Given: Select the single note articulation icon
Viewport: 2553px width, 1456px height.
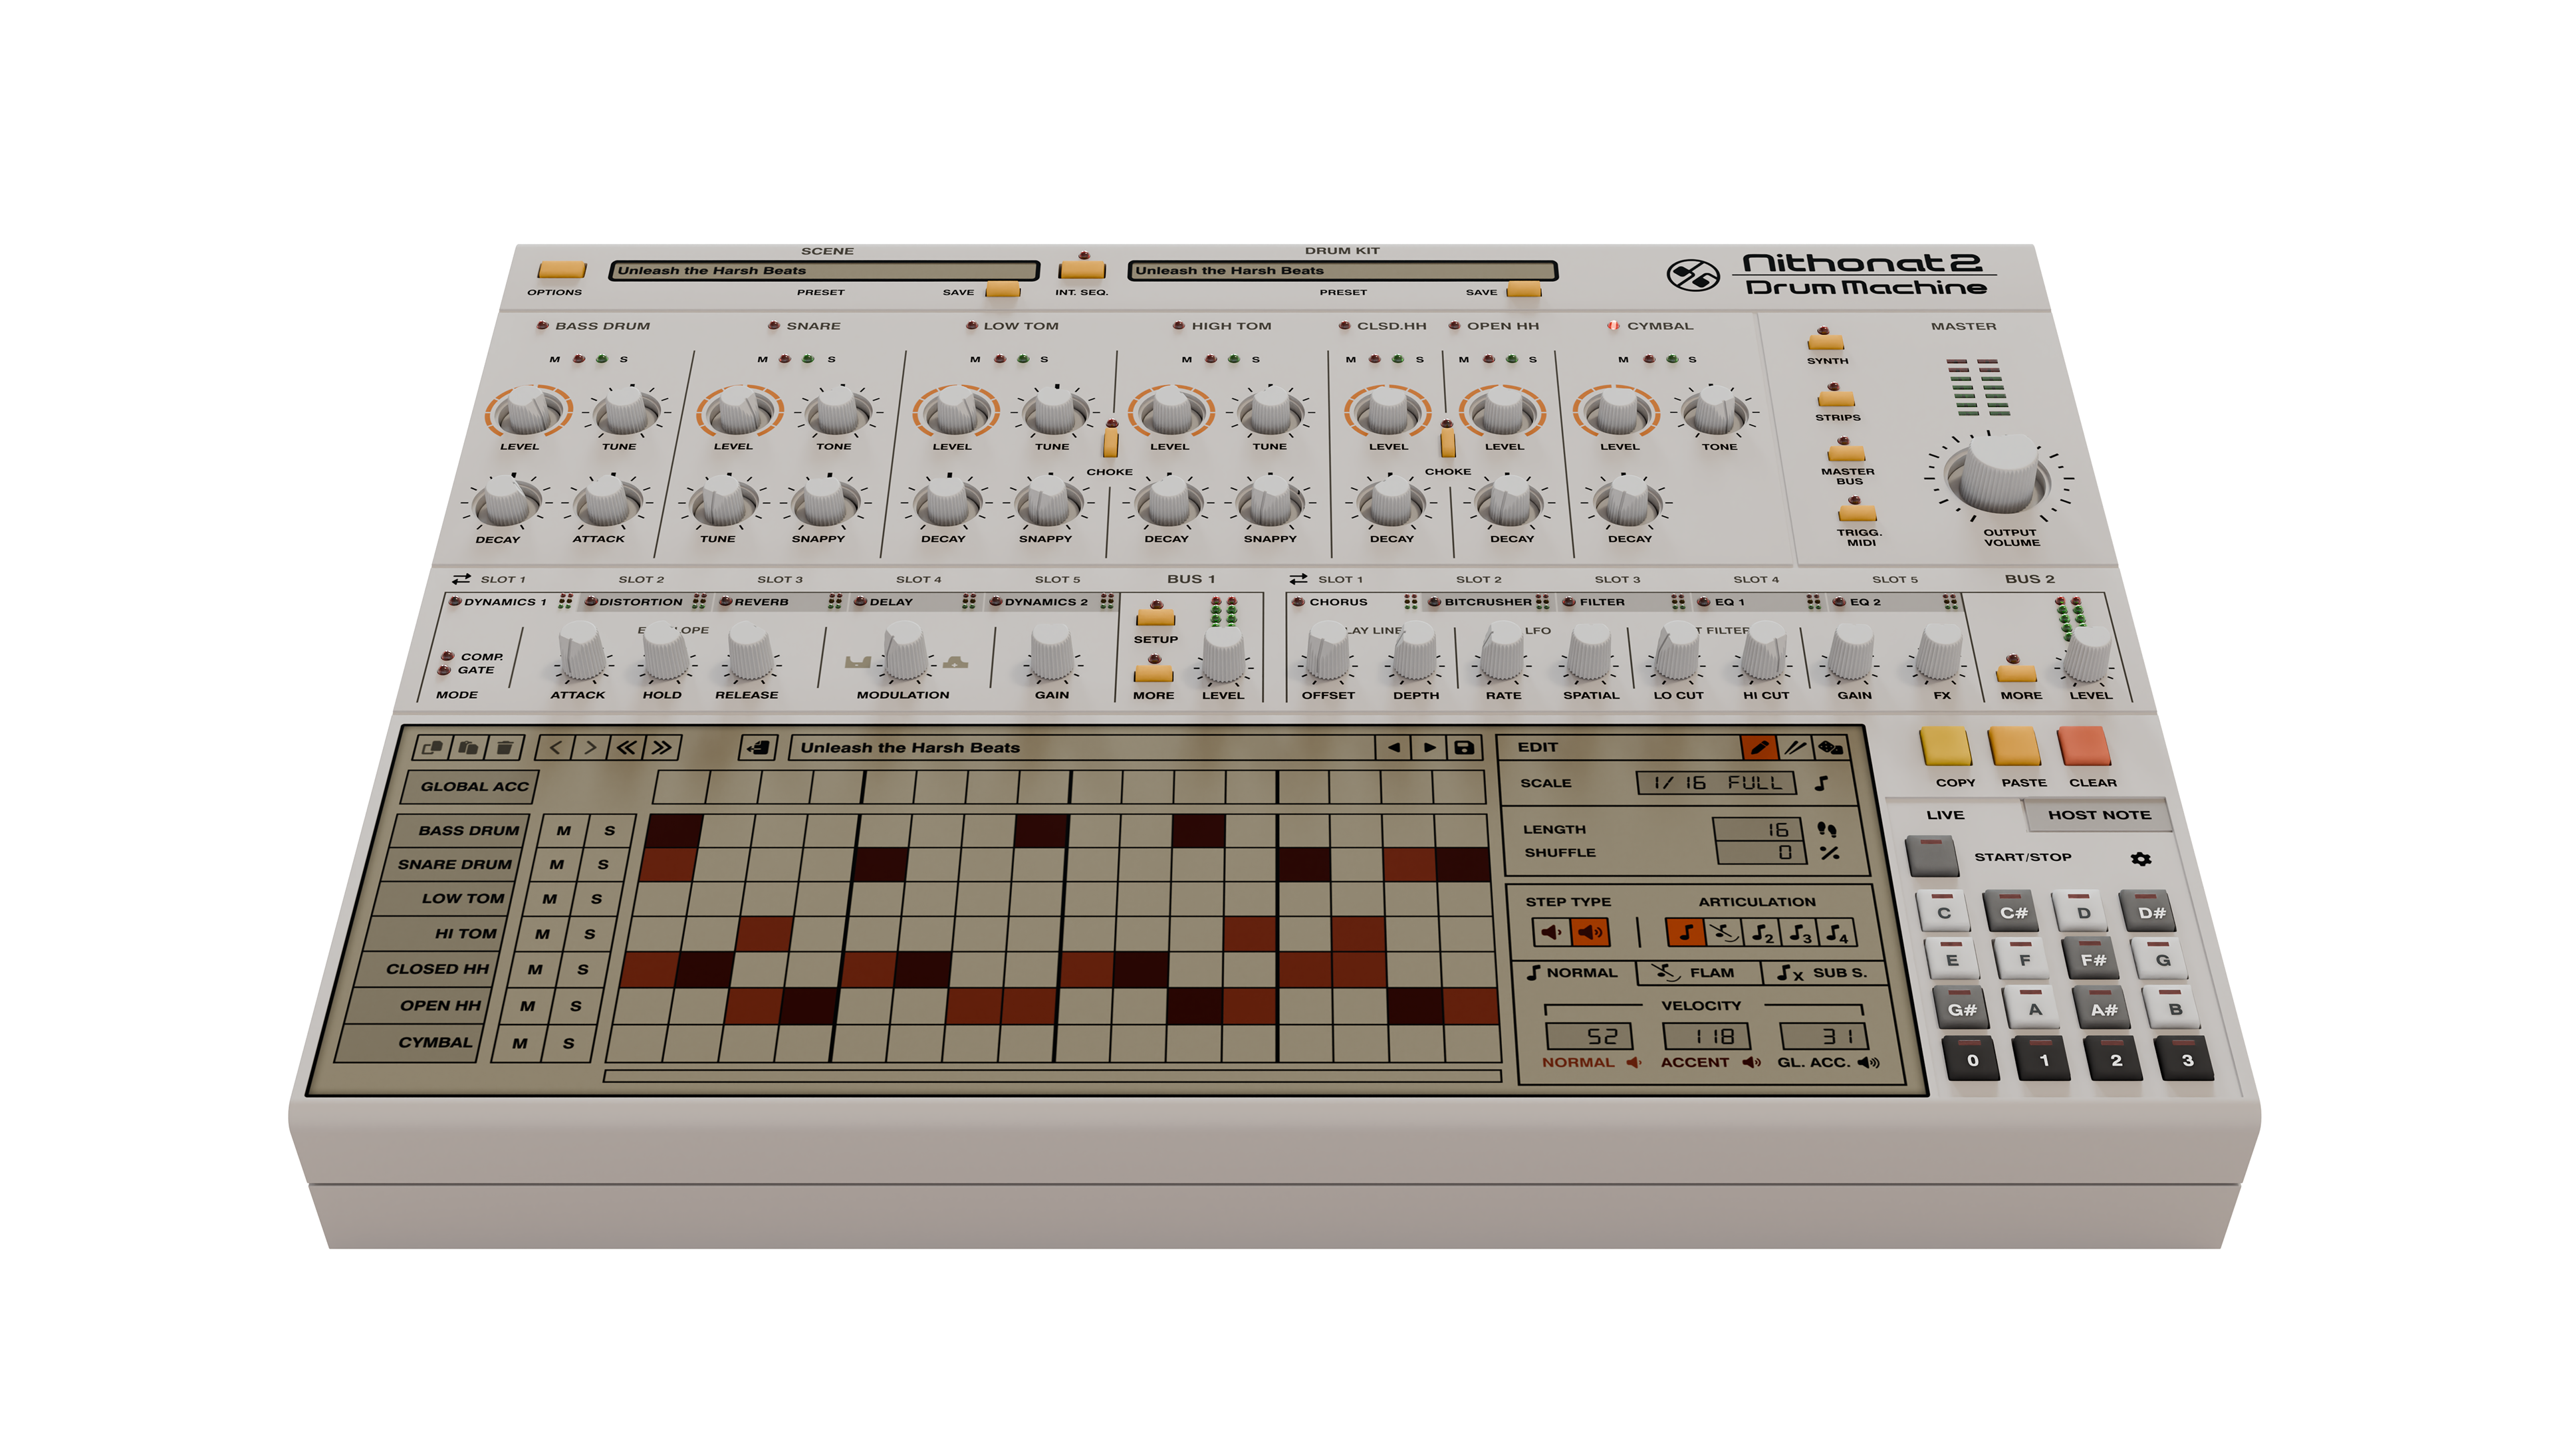Looking at the screenshot, I should tap(1685, 932).
